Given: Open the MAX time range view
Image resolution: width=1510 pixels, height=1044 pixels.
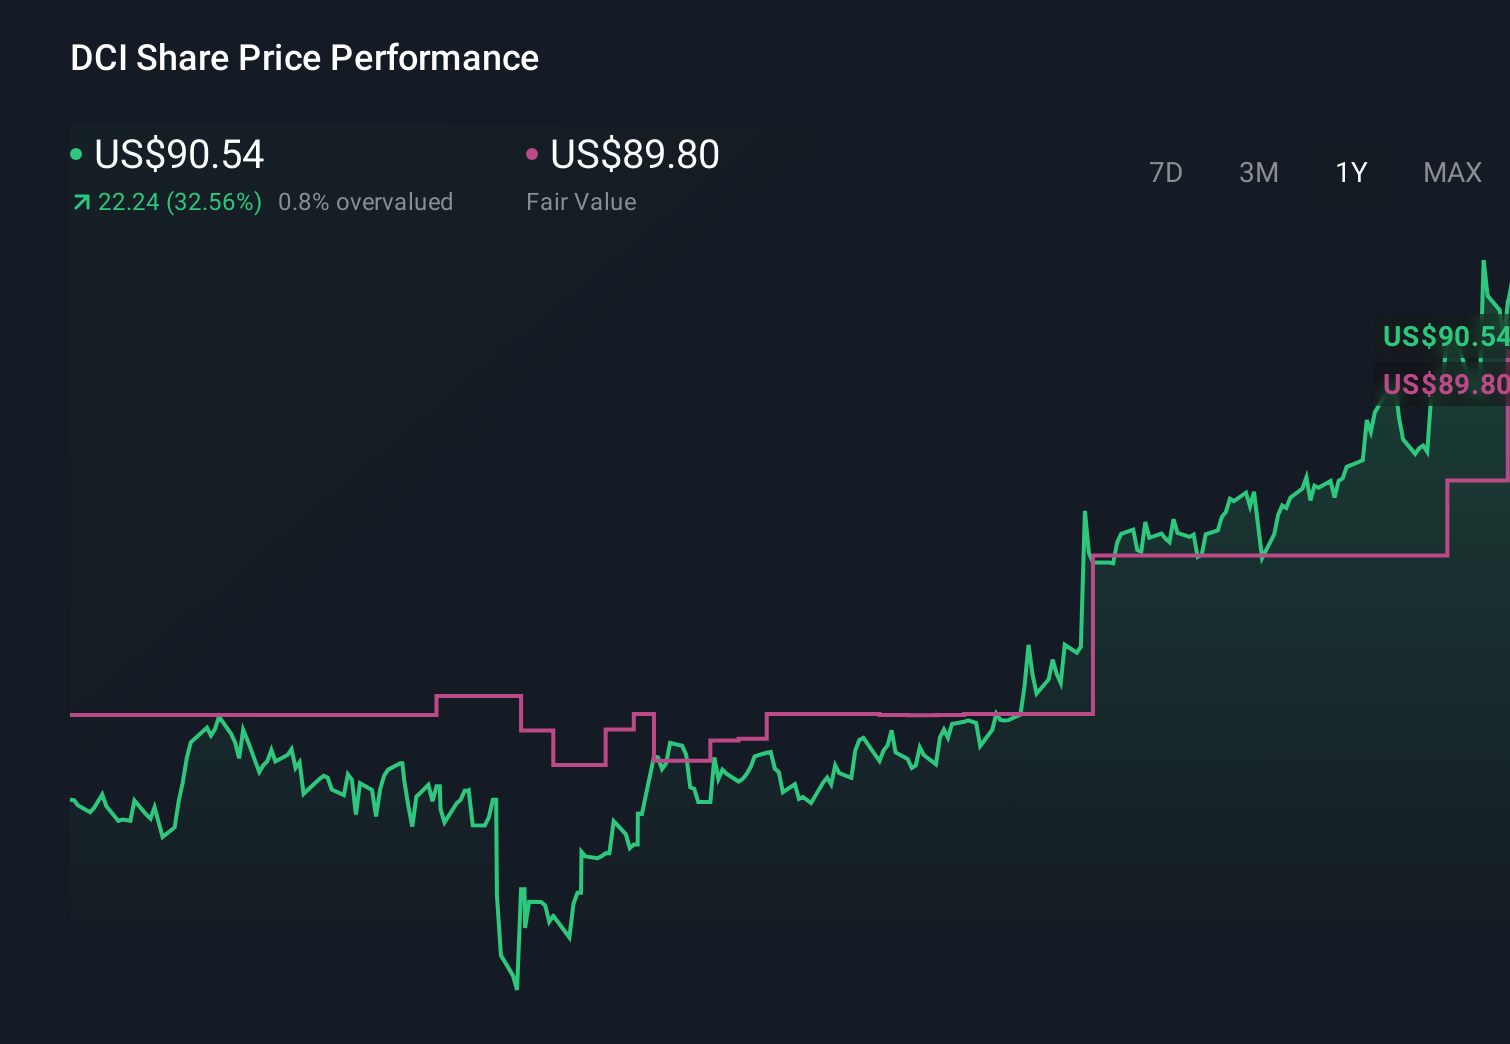Looking at the screenshot, I should (x=1451, y=173).
